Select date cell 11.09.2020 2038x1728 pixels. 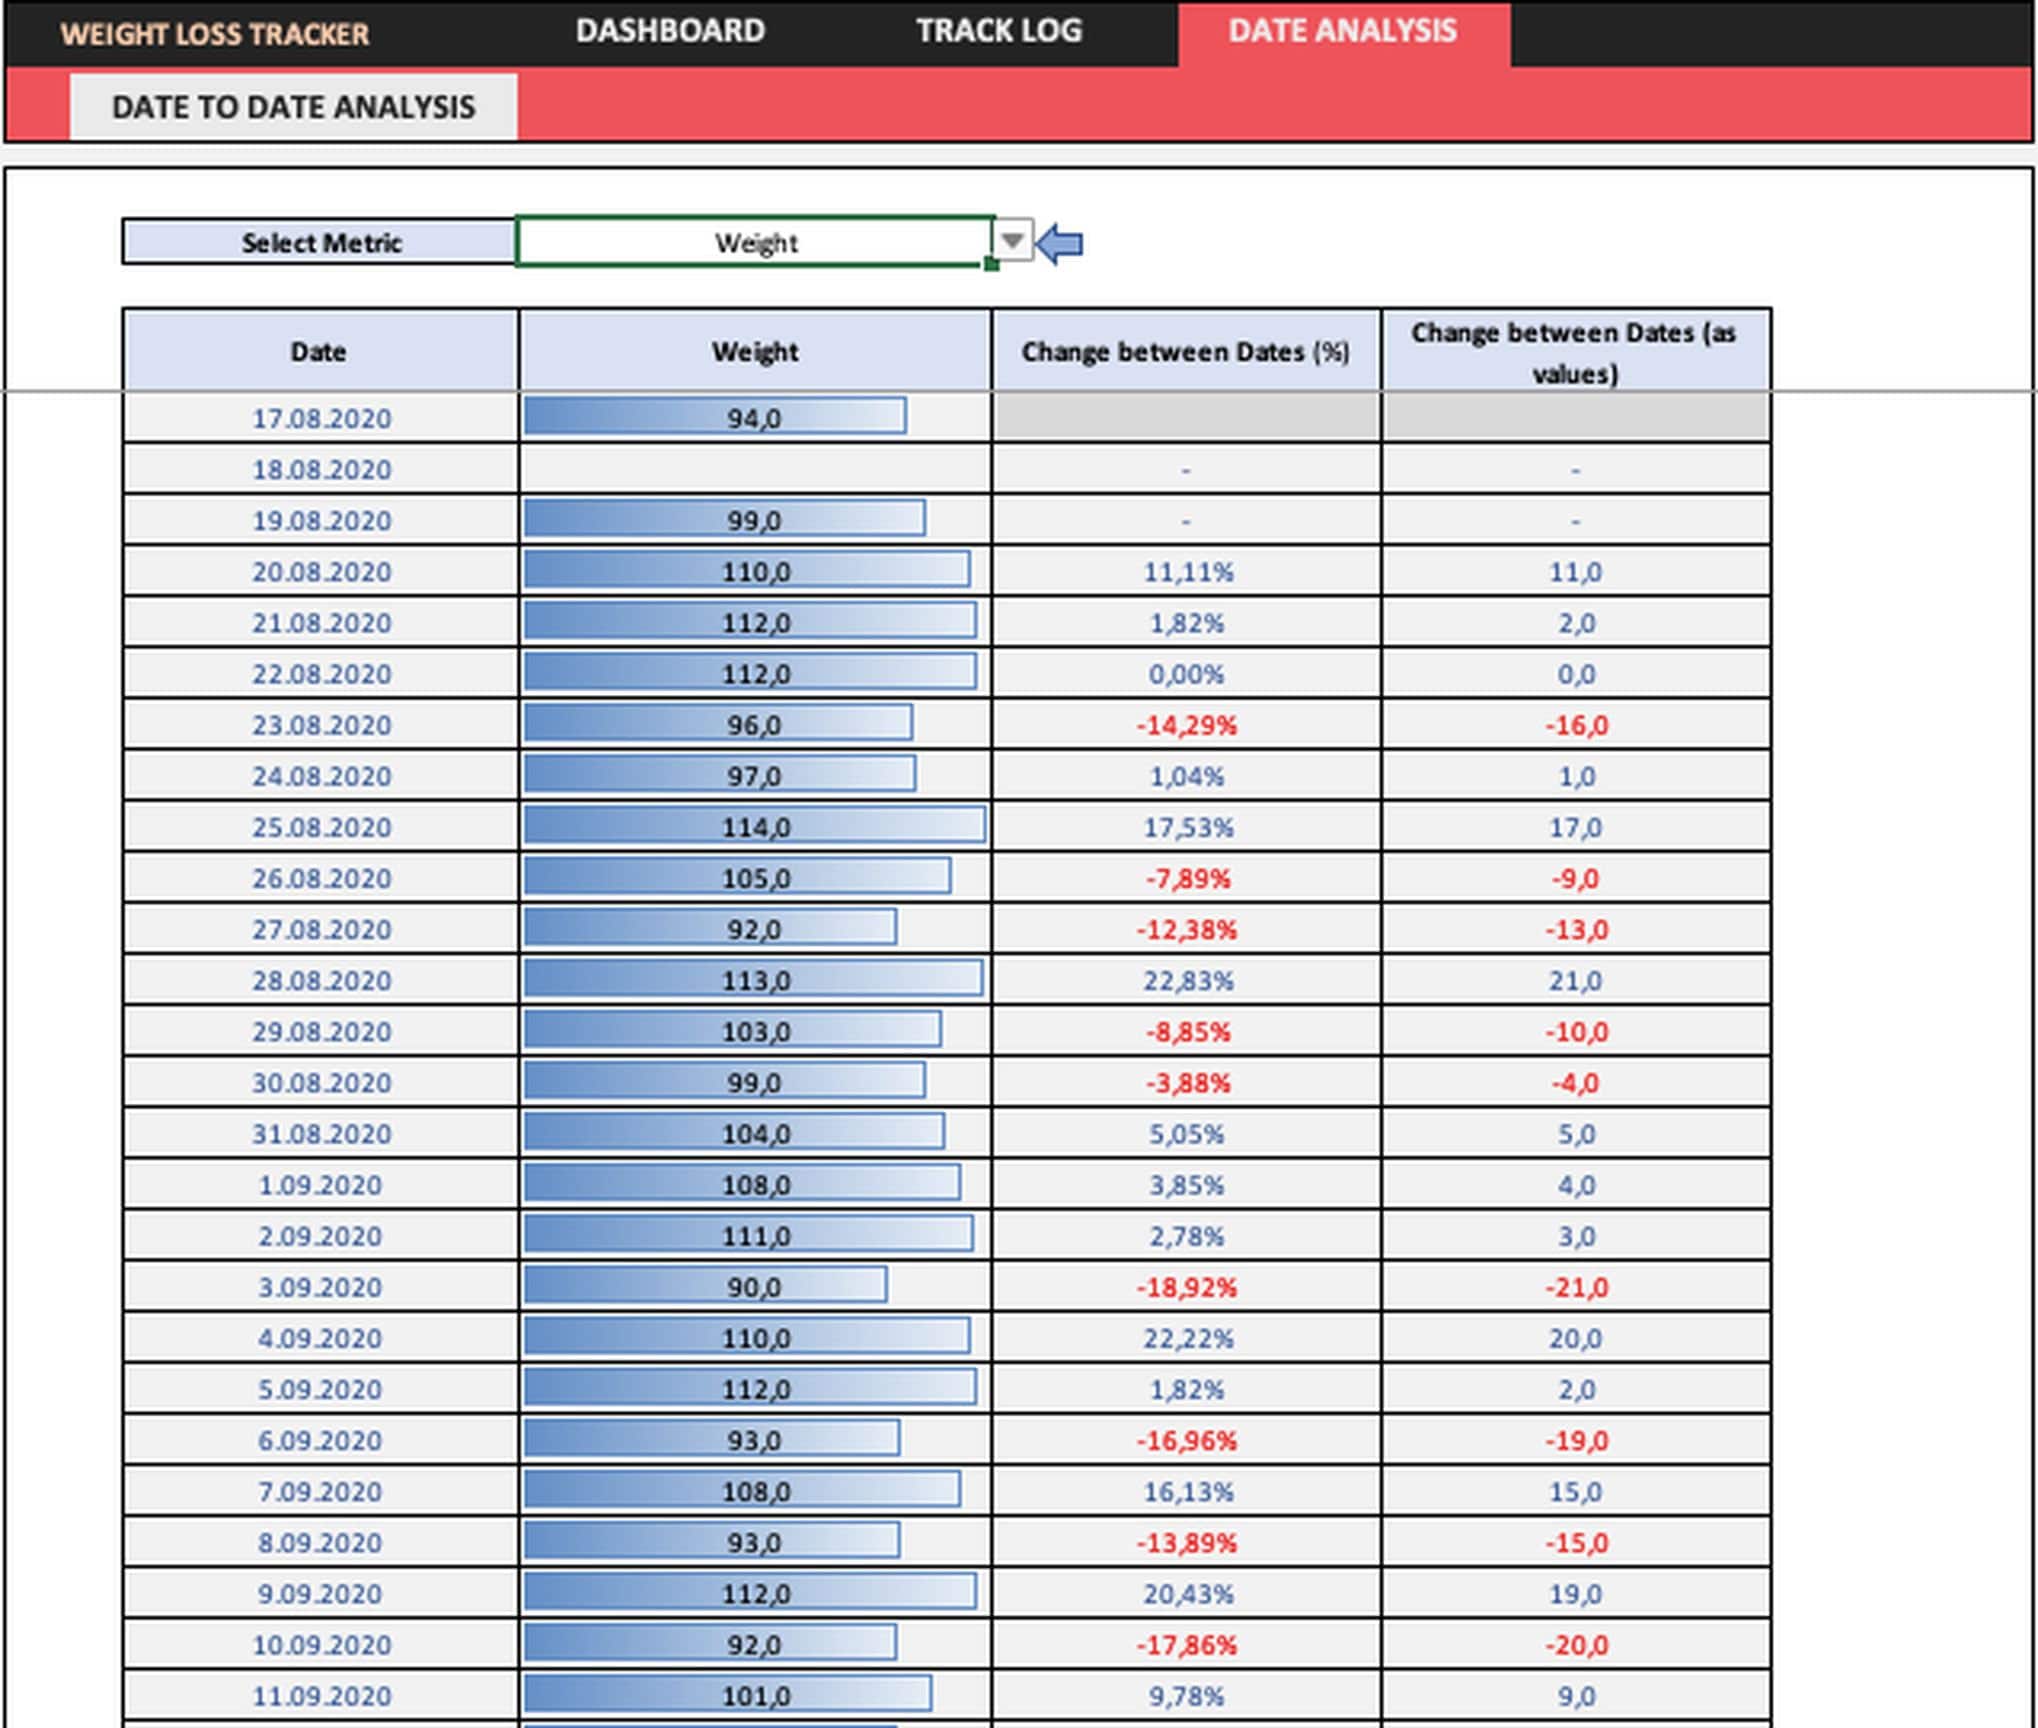click(x=321, y=1695)
